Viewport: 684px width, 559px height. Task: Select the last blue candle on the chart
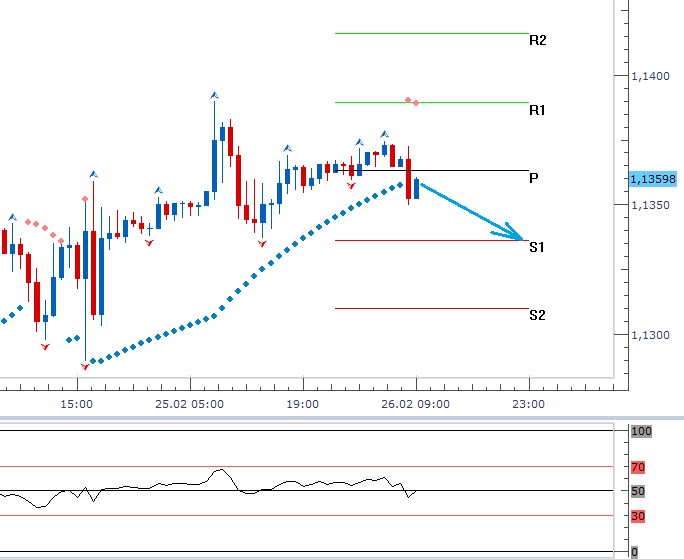[x=417, y=188]
